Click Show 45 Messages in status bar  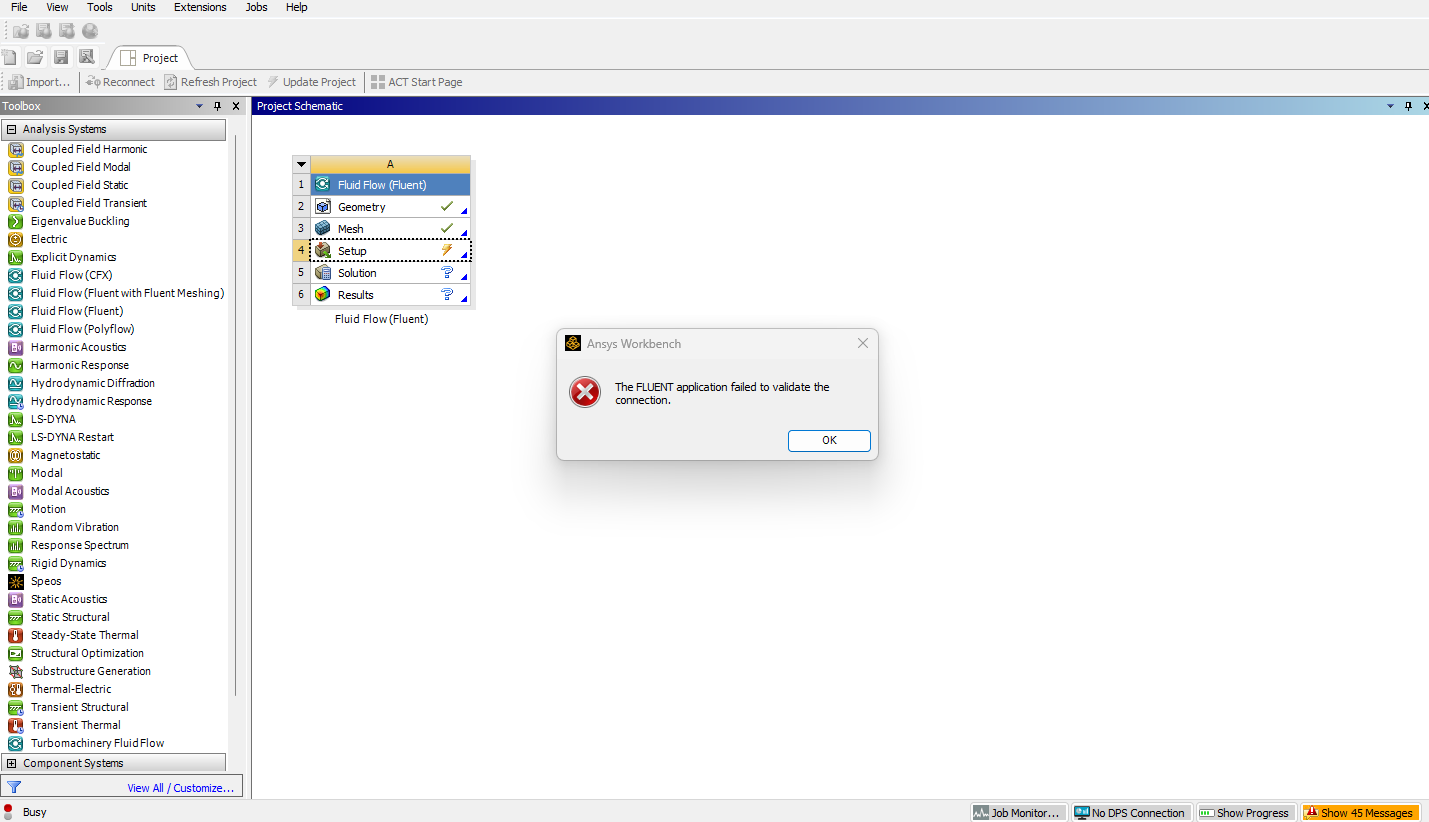tap(1359, 813)
